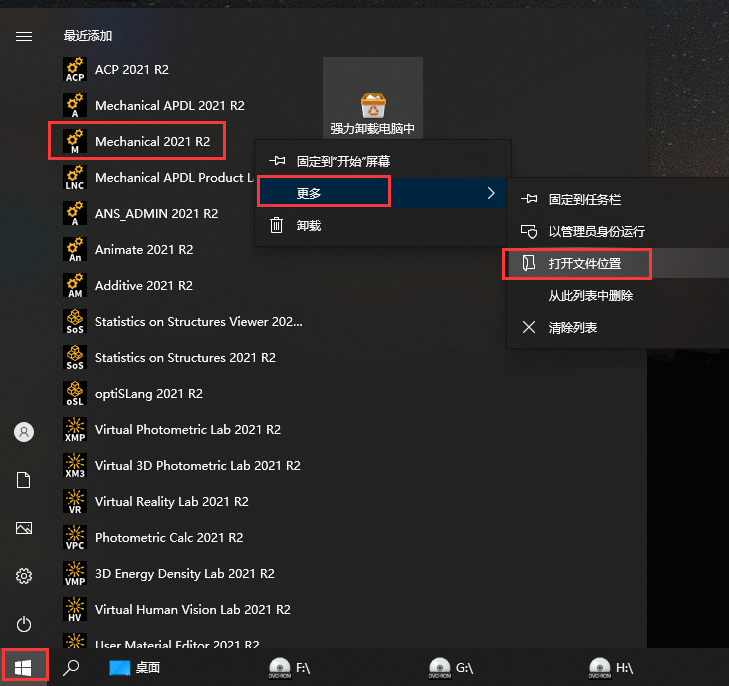Click optiSLang 2021 R2 label text

(149, 394)
